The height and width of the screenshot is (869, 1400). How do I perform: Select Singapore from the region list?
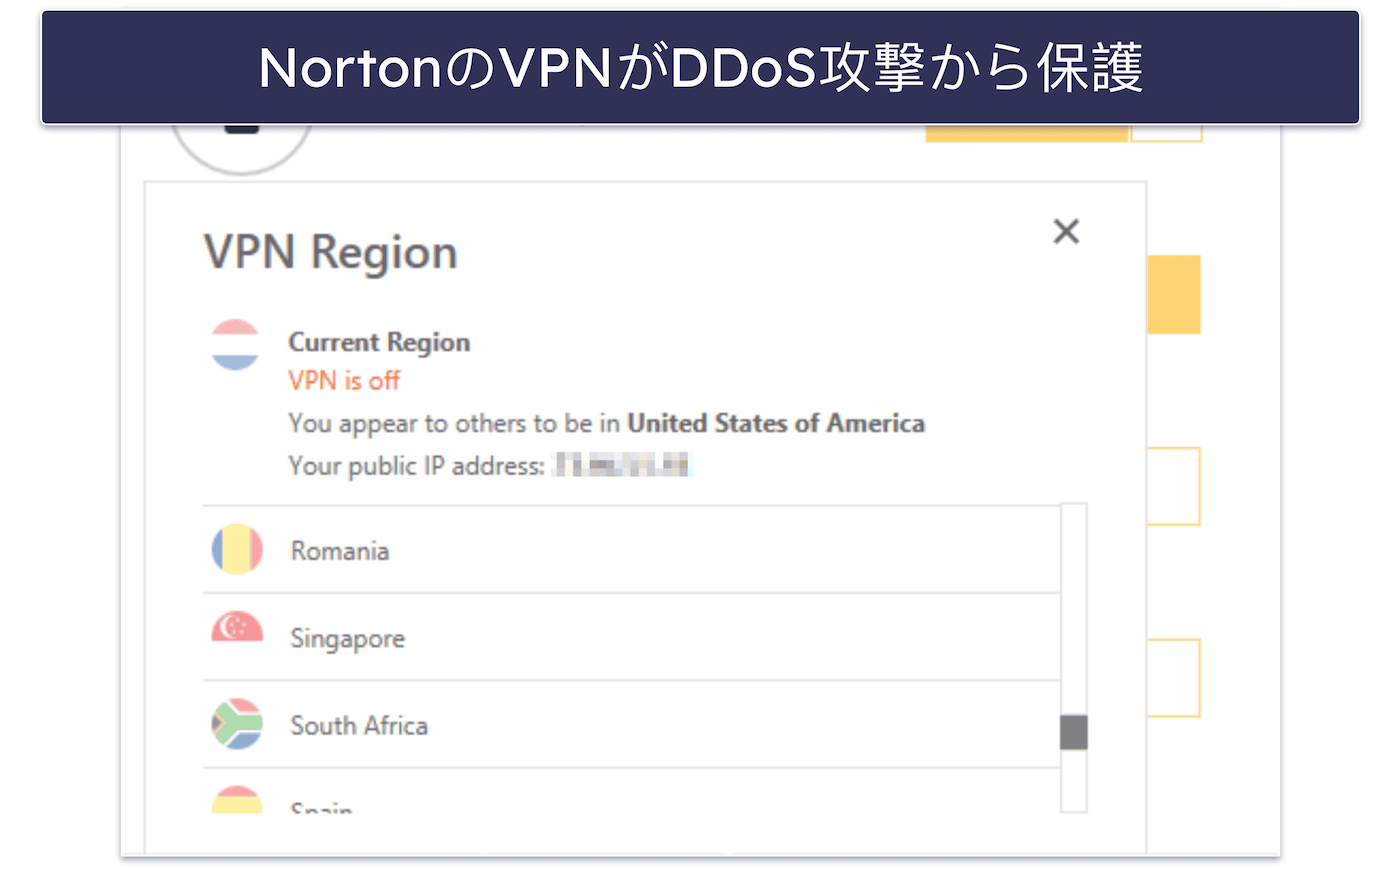coord(631,637)
